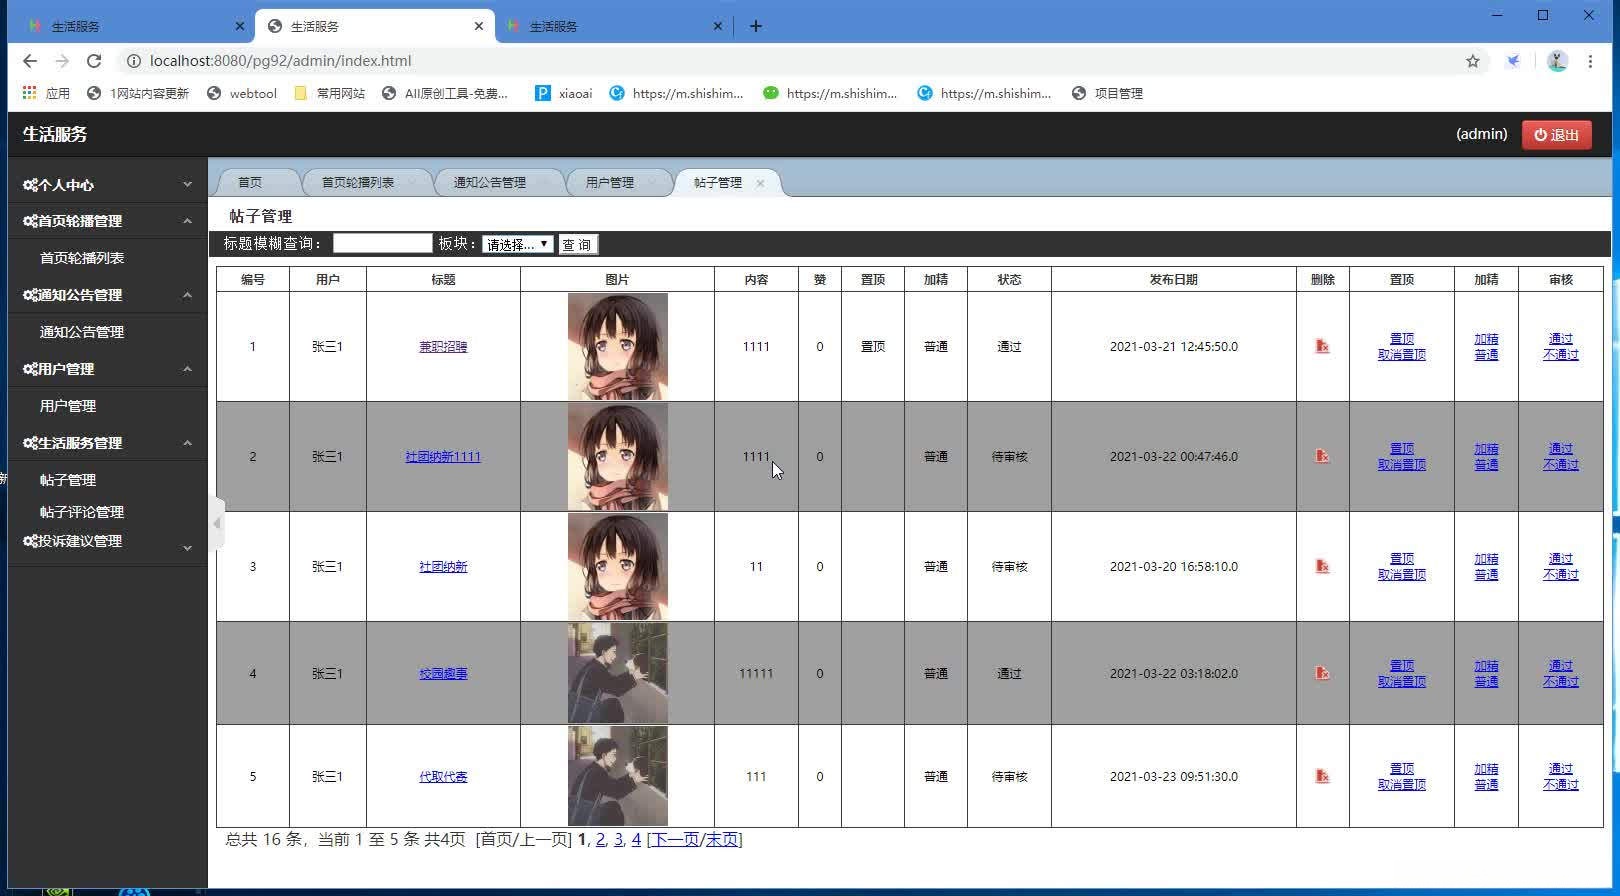The width and height of the screenshot is (1620, 896).
Task: Open xiaoai bookmark
Action: click(564, 93)
